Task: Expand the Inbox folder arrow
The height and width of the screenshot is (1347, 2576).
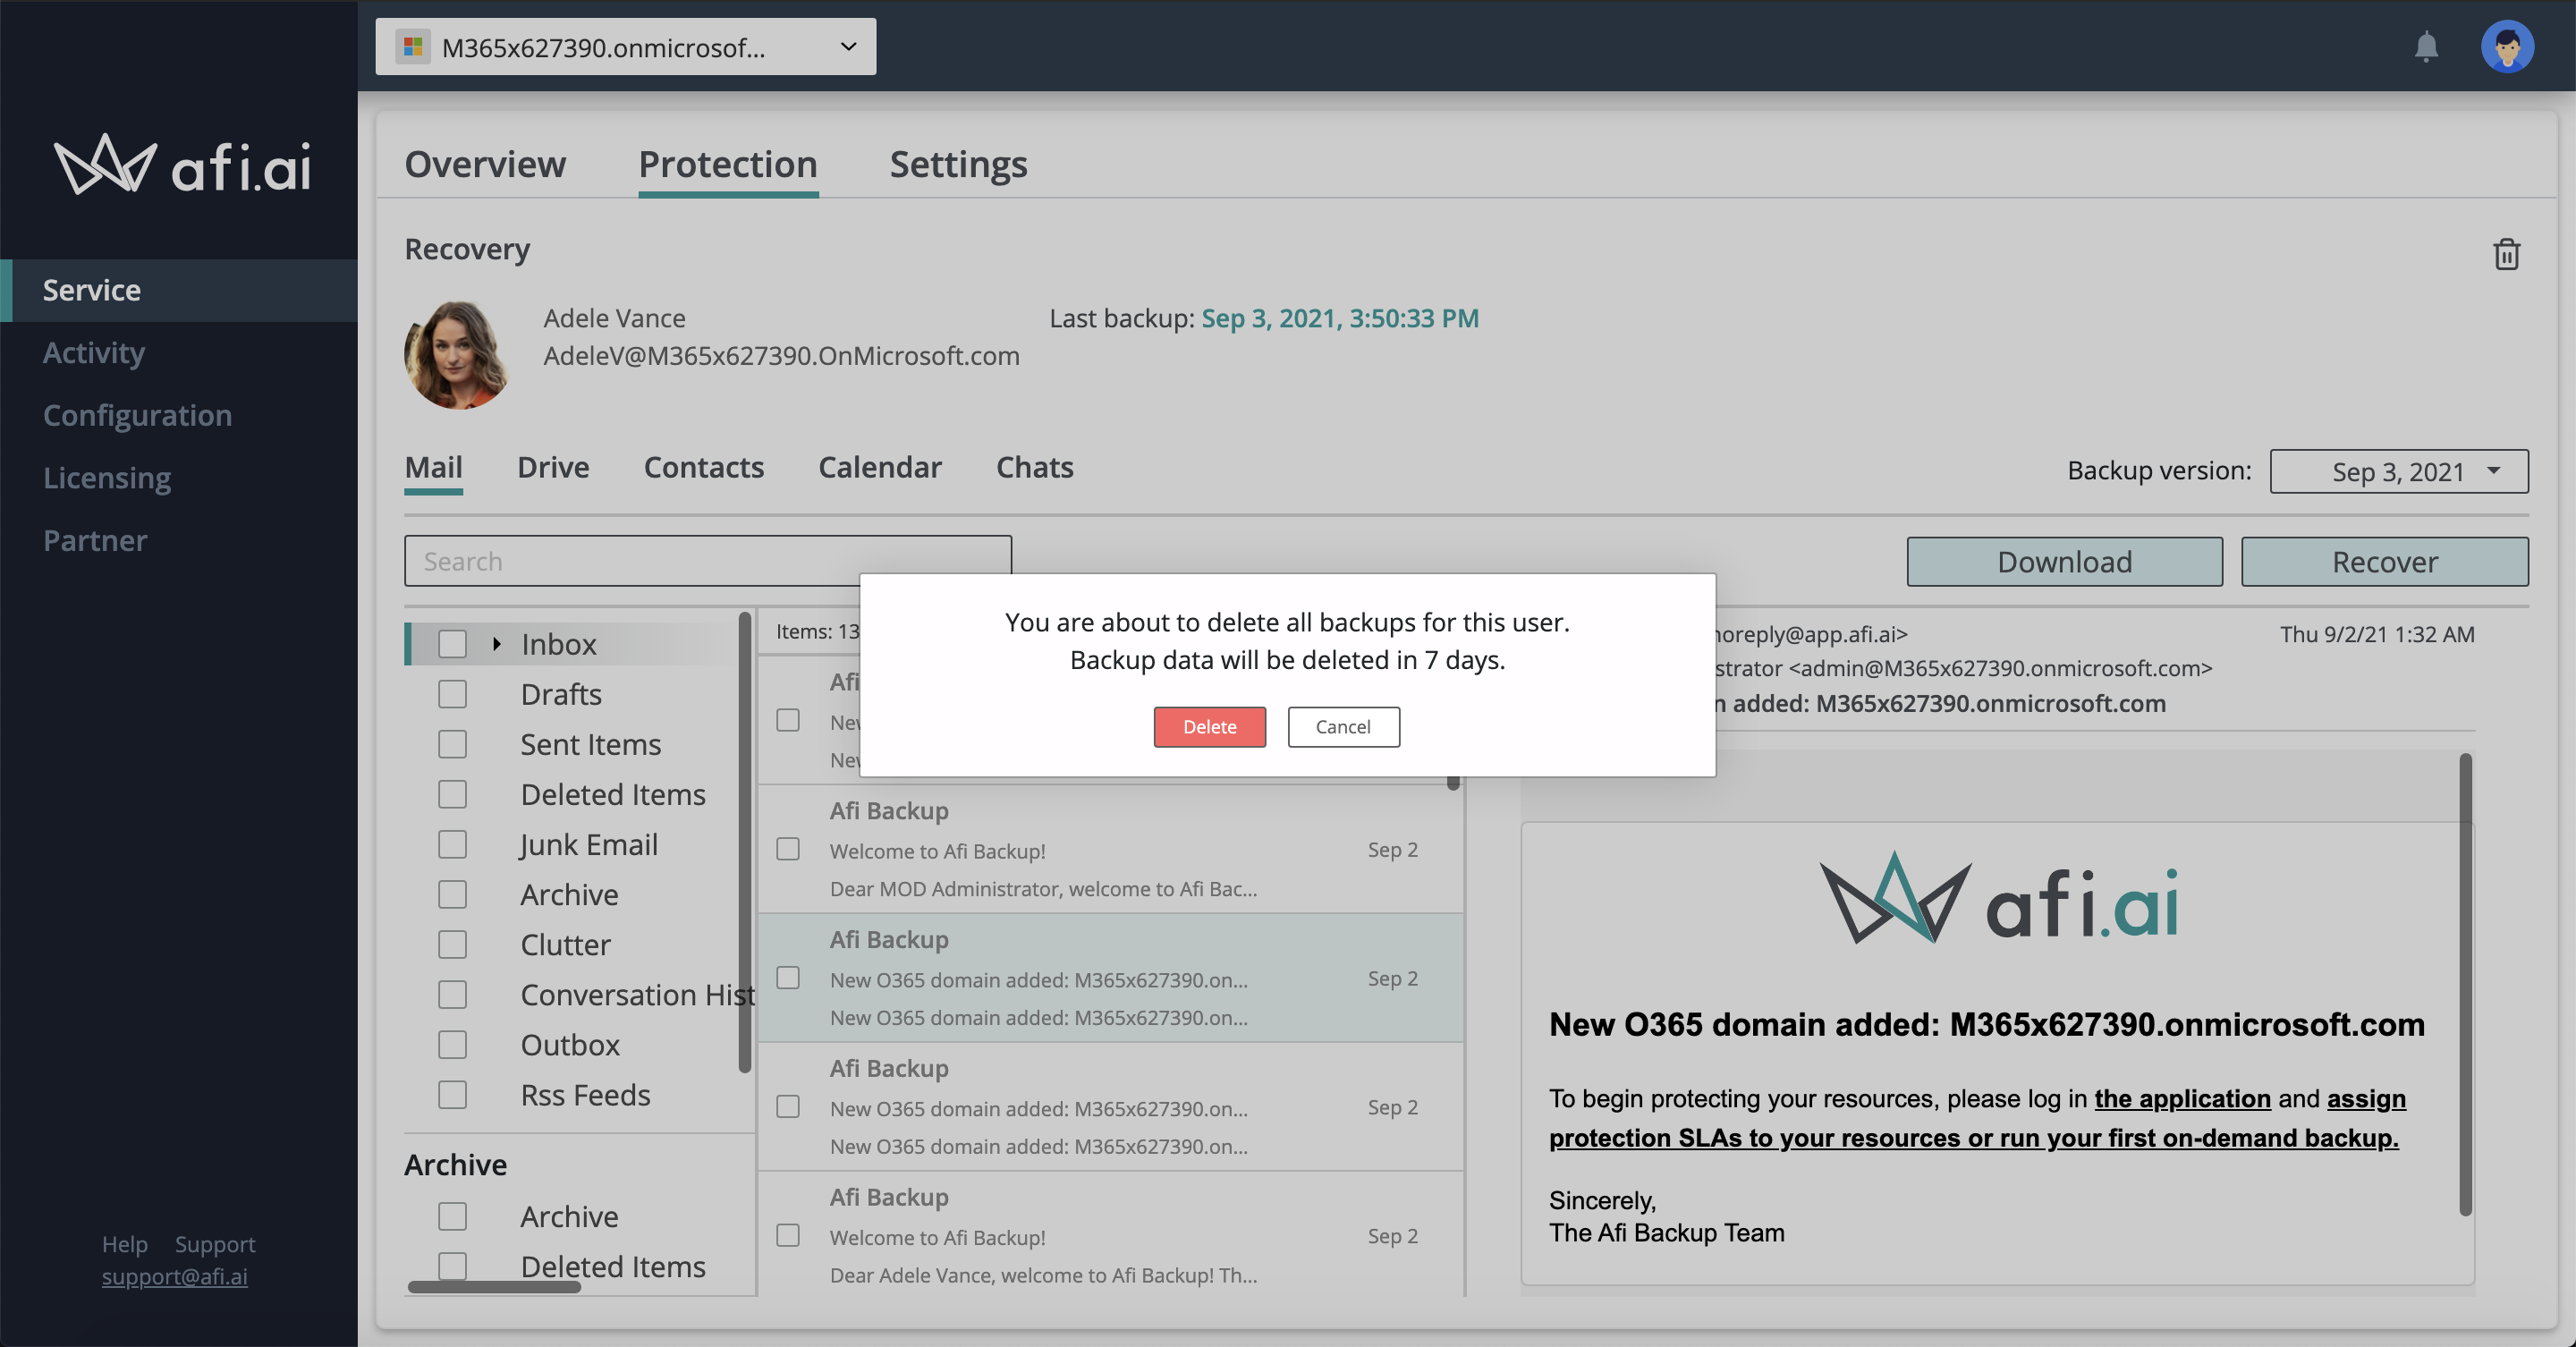Action: (x=496, y=644)
